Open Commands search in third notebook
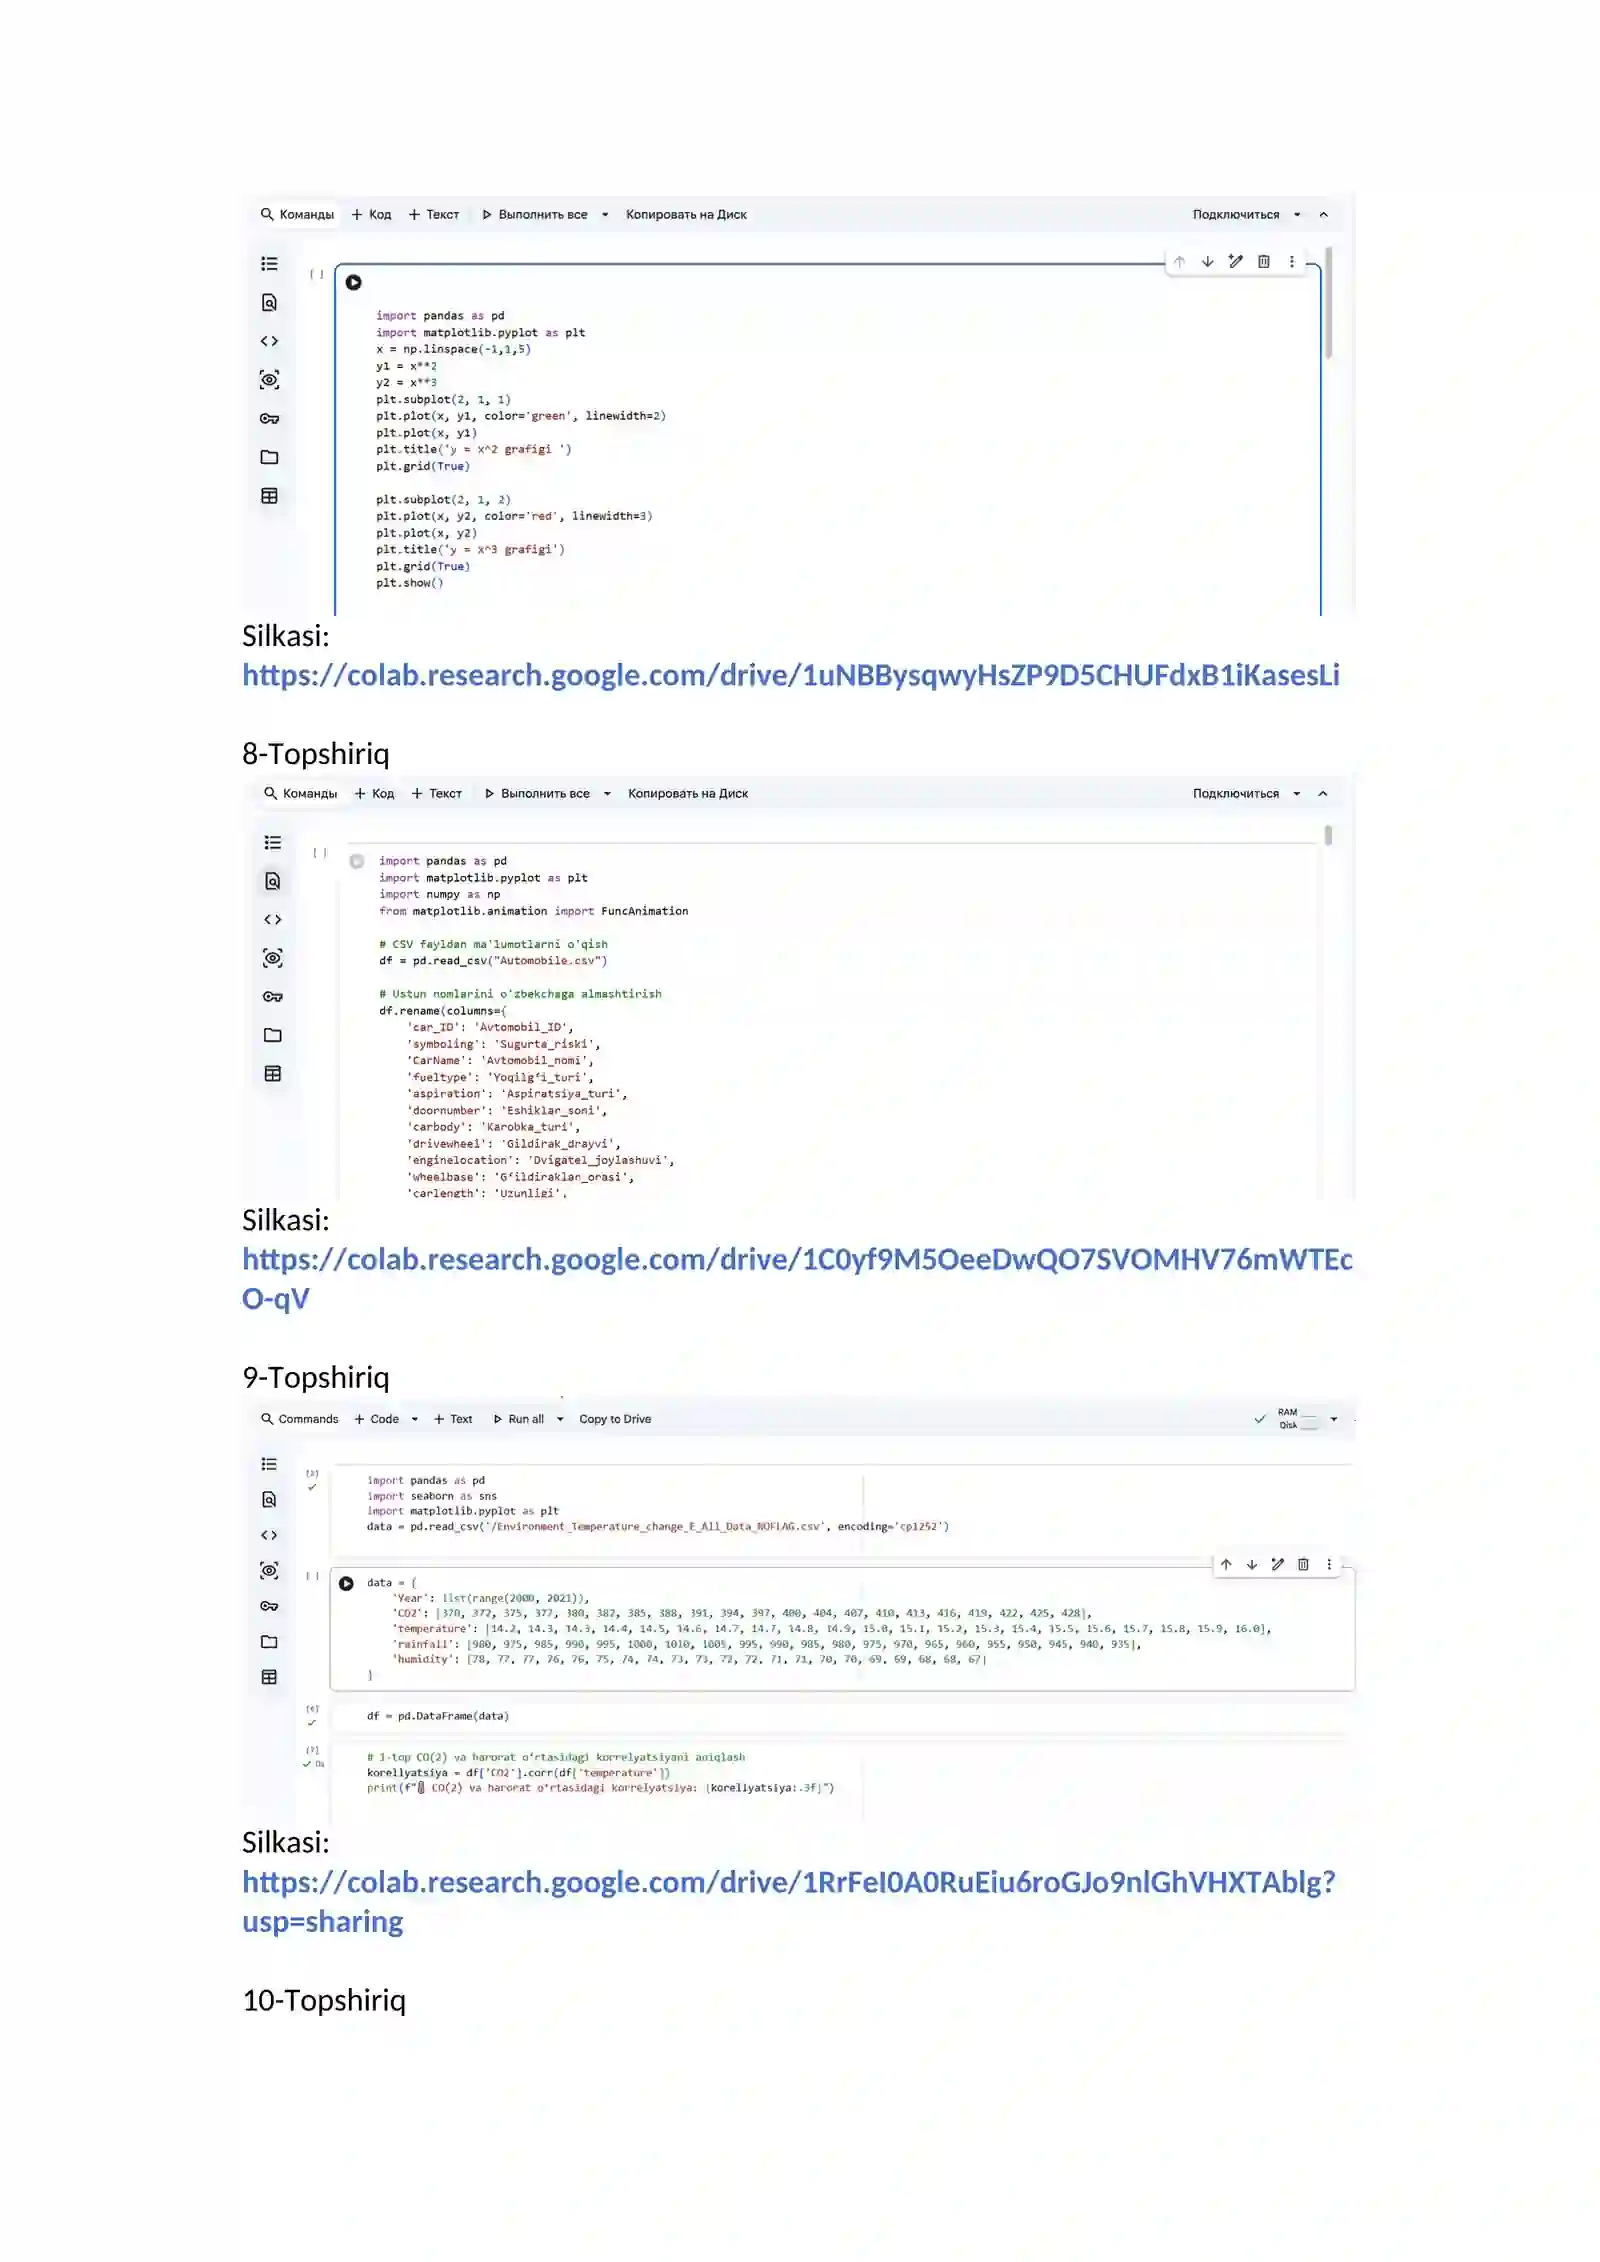1600x2262 pixels. coord(299,1420)
